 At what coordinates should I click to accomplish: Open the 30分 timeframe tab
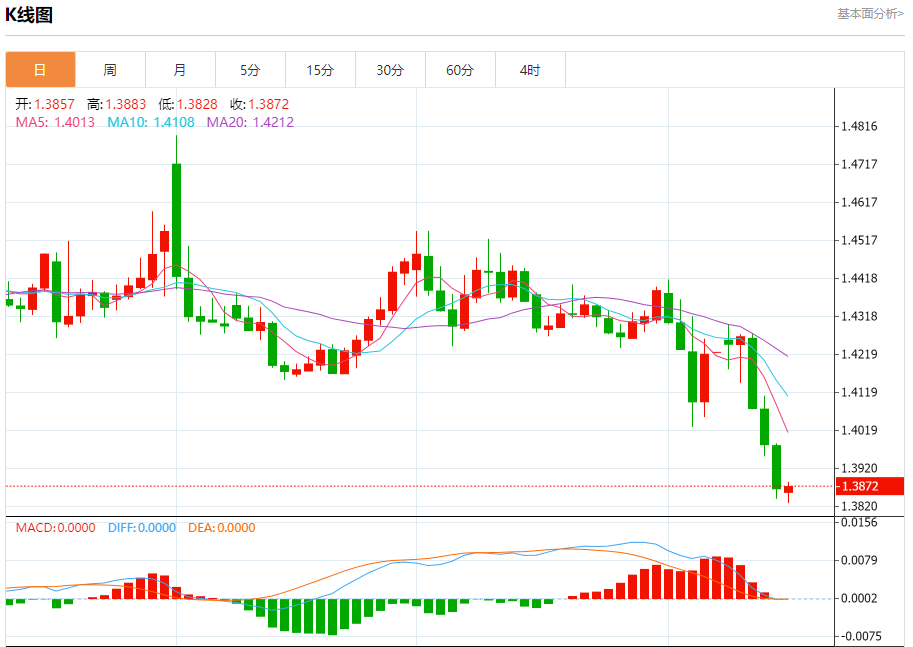pos(390,70)
